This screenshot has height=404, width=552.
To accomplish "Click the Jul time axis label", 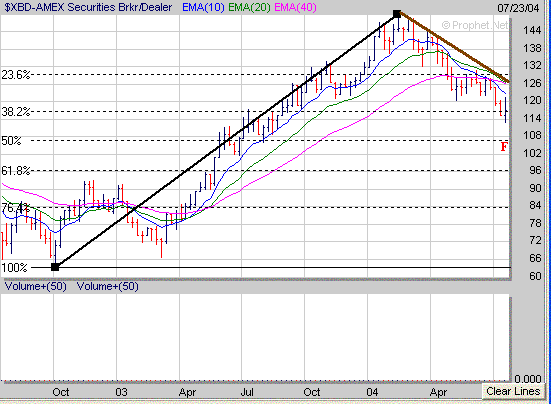I will 247,392.
